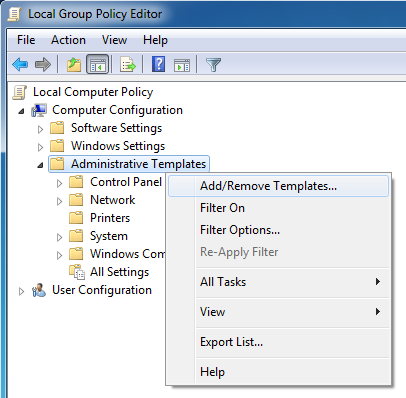Click the Up one level folder icon
Screen dimensions: 406x398
click(x=74, y=64)
